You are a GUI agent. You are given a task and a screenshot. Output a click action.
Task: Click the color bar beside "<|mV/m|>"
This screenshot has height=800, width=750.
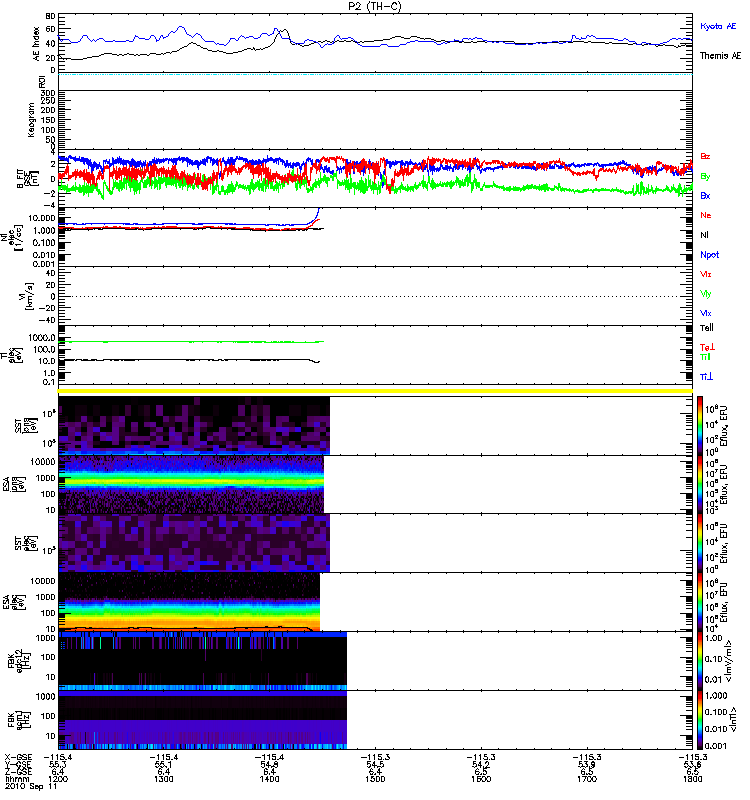coord(700,661)
